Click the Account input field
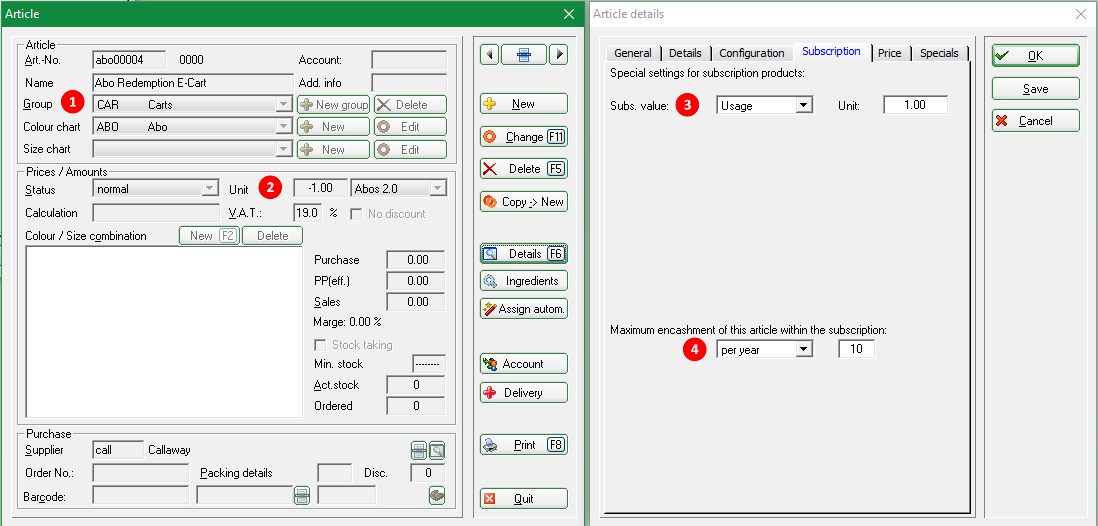 [x=409, y=60]
